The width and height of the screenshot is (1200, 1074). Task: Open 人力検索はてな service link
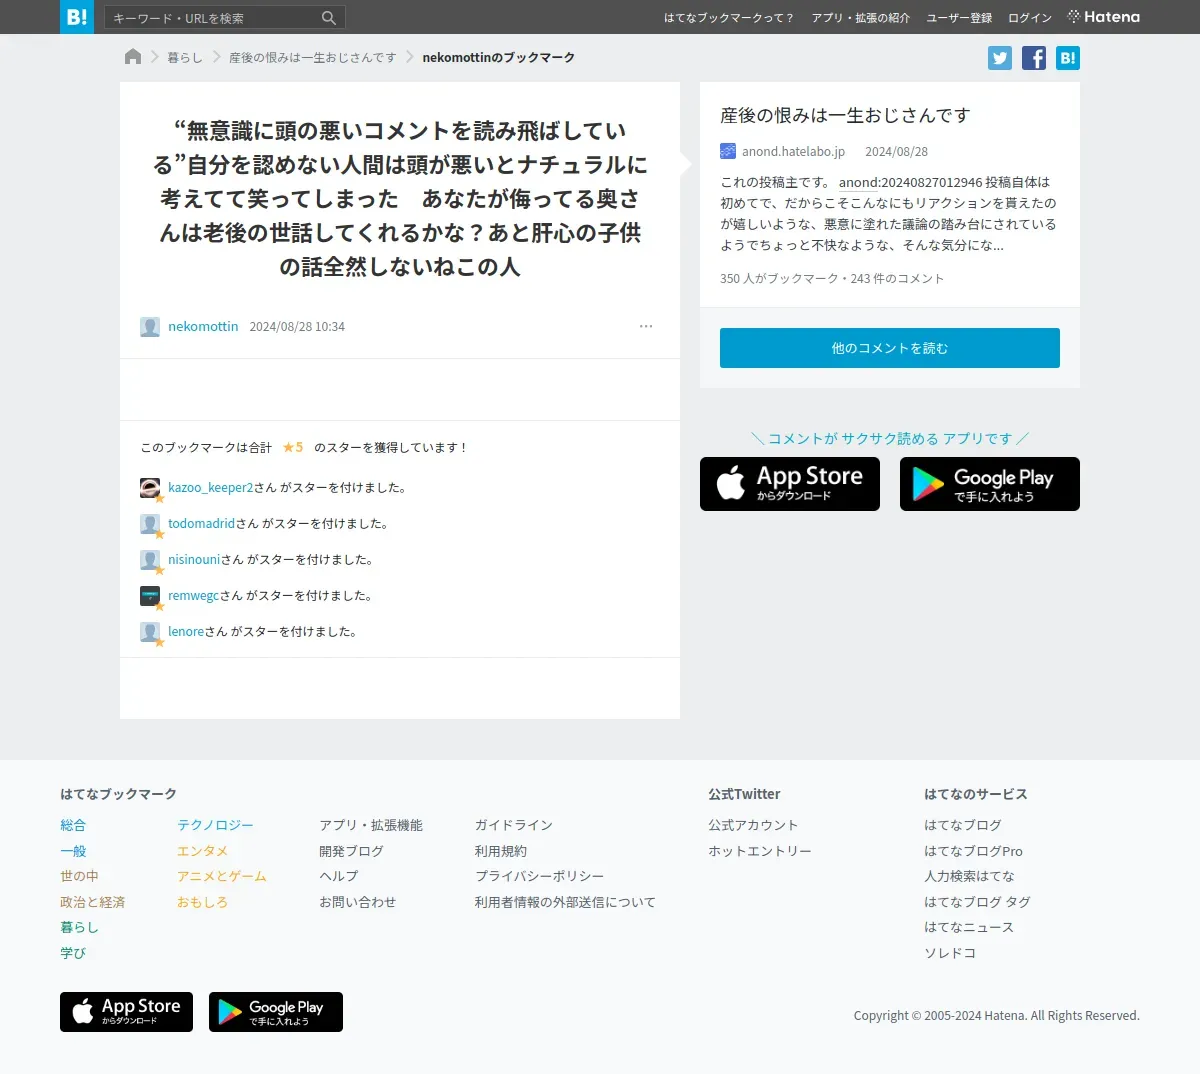(x=969, y=877)
